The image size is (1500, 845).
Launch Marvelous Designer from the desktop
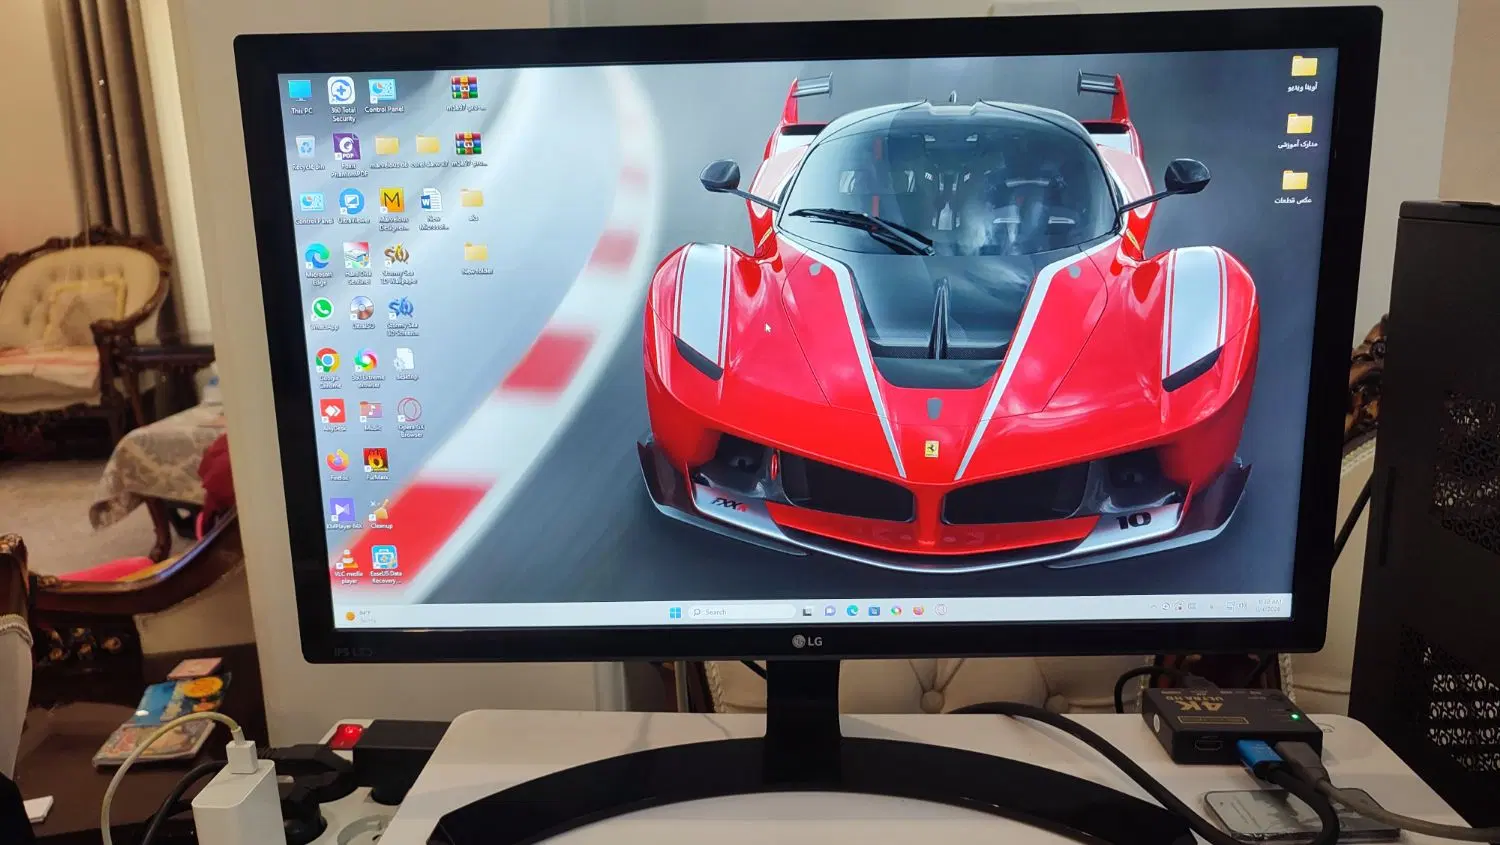pos(393,208)
